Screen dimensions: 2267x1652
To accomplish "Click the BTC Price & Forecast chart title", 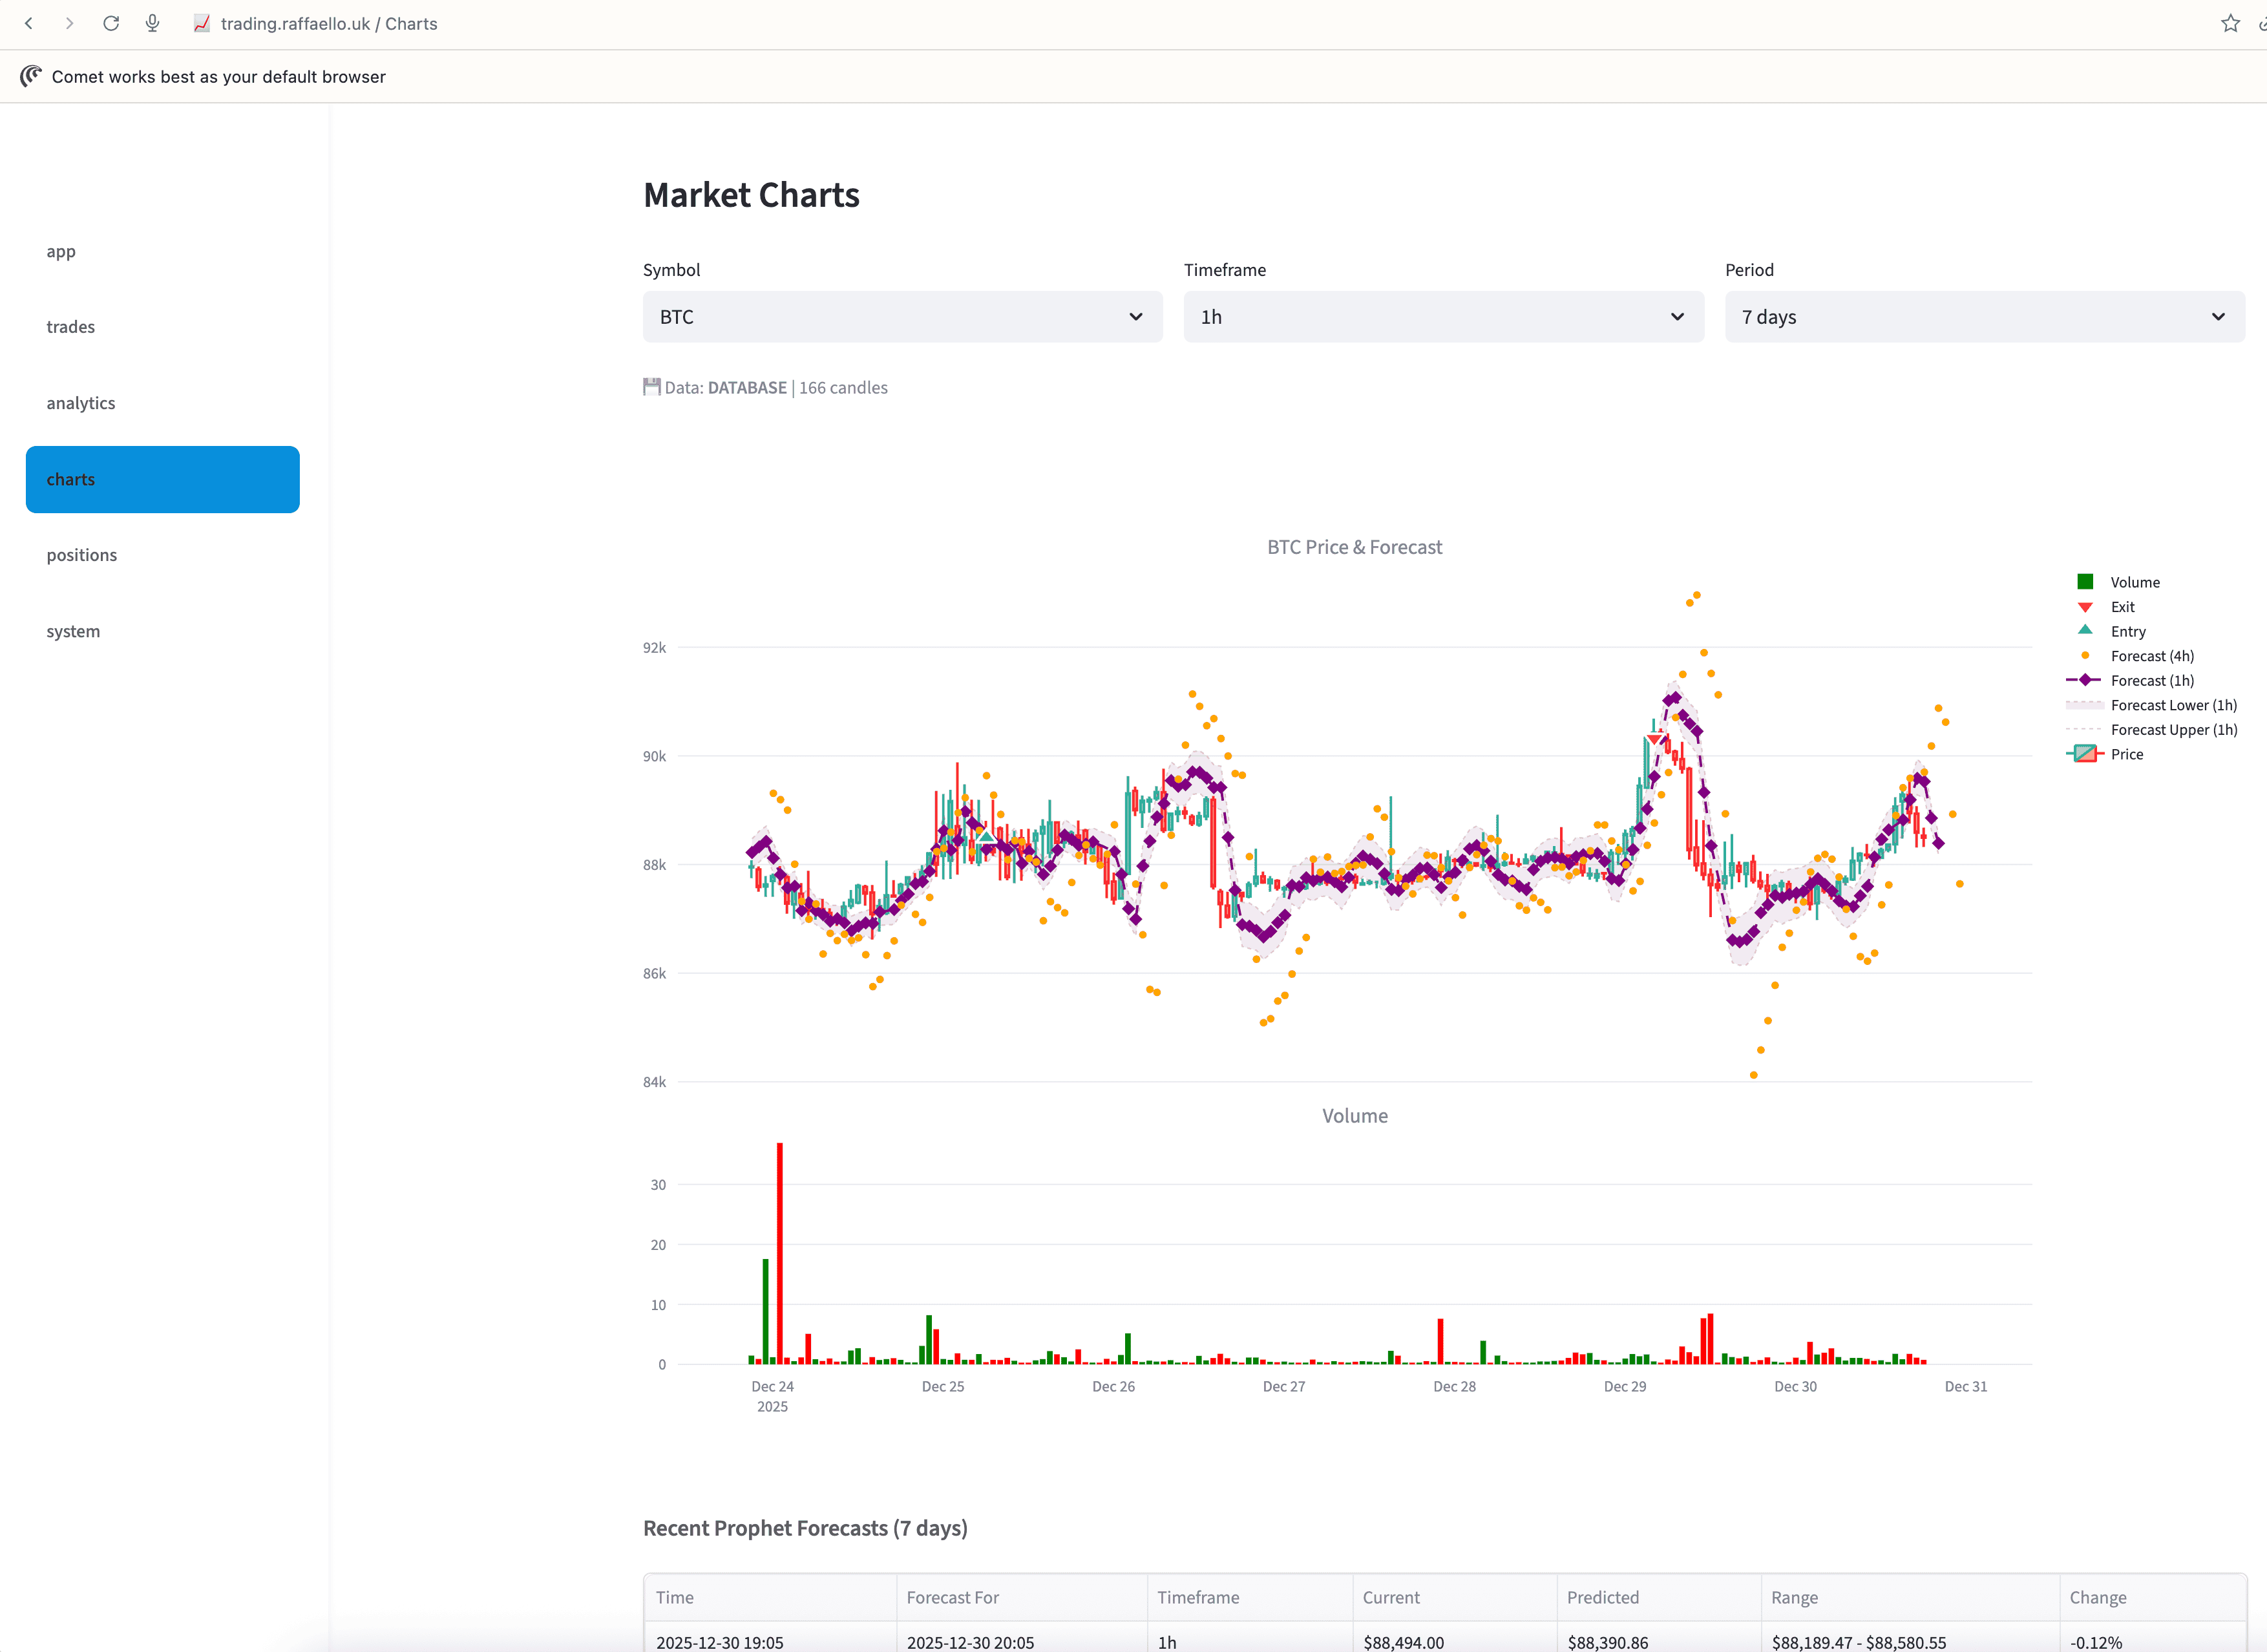I will (x=1354, y=547).
